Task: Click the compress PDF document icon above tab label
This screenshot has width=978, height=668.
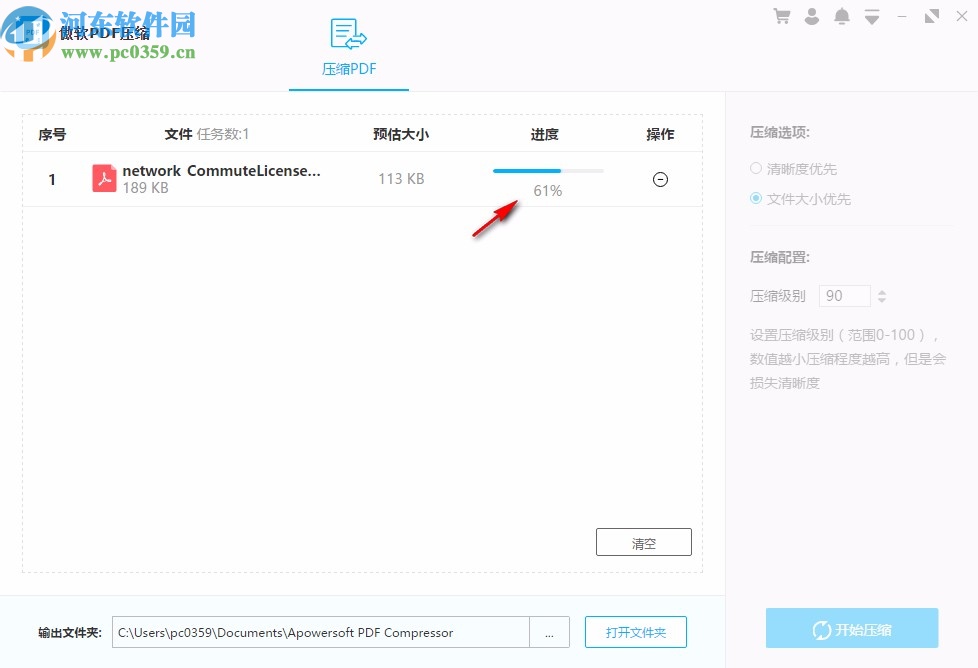Action: [348, 34]
